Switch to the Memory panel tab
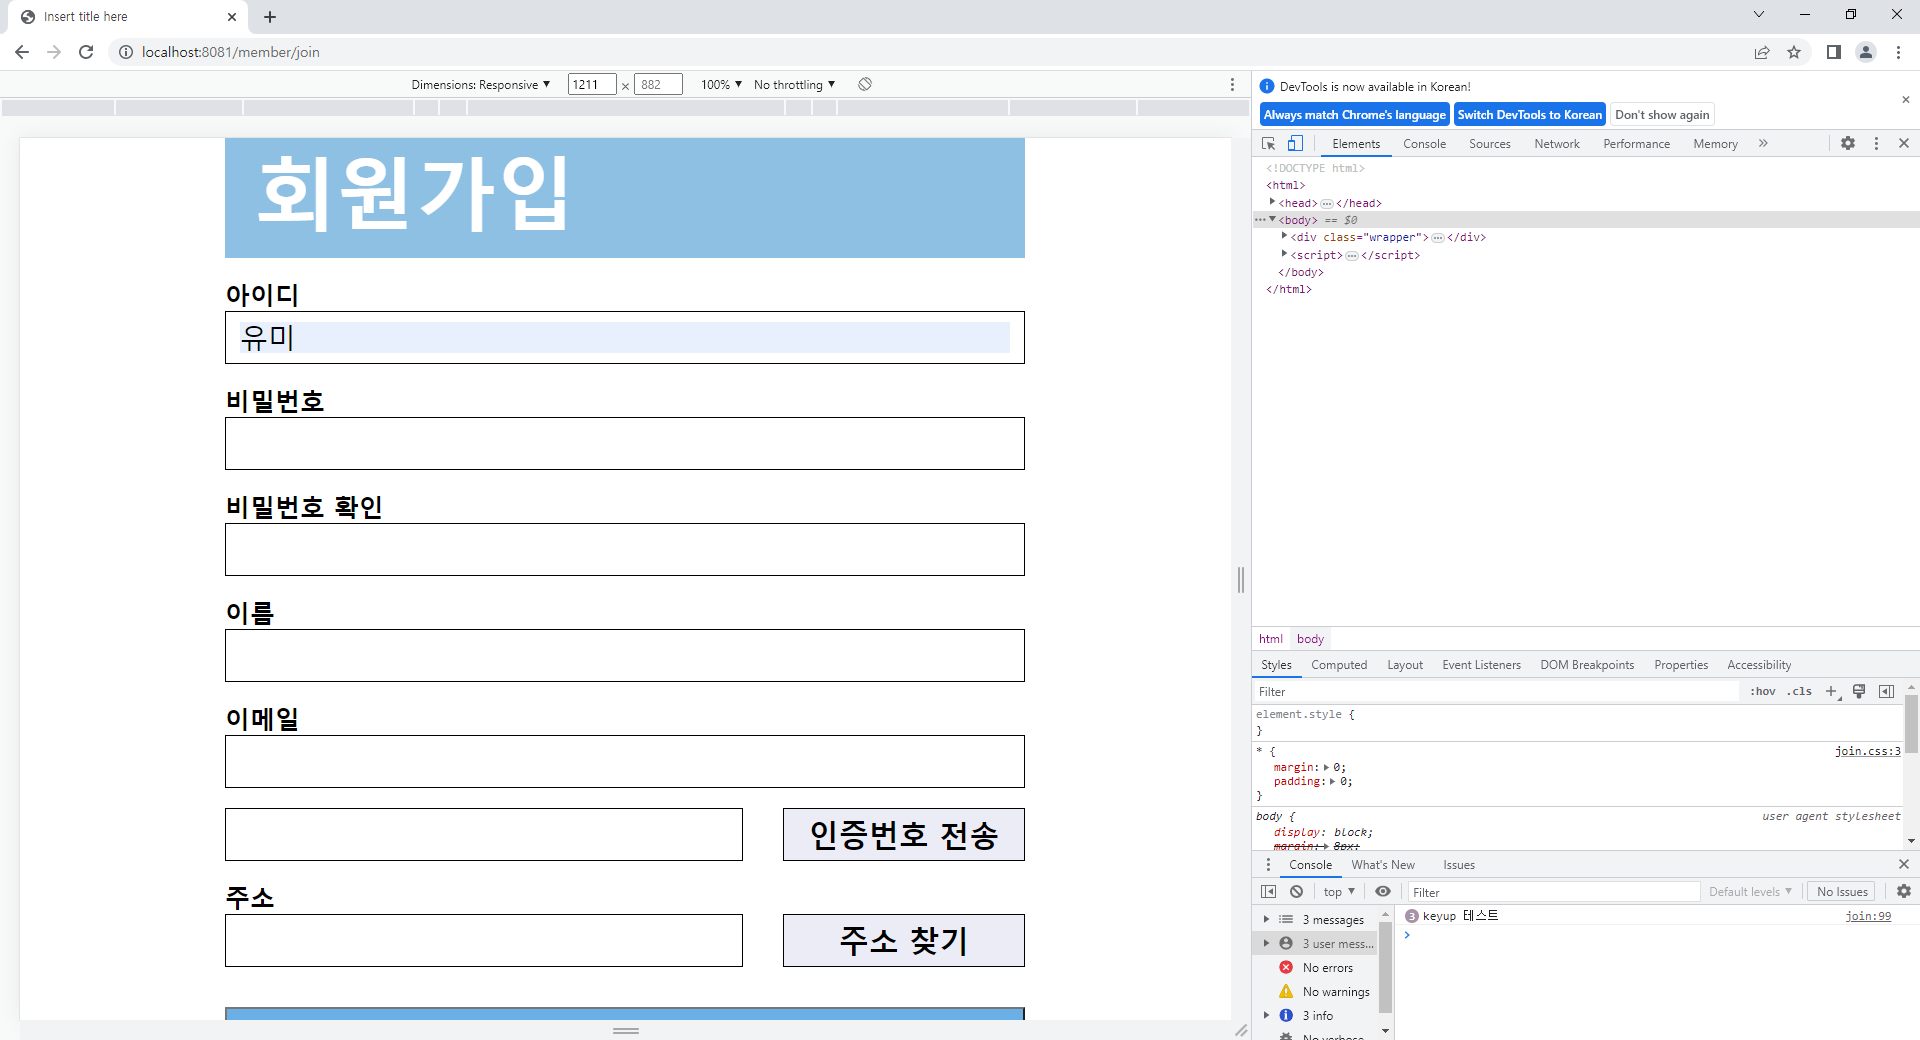 pos(1715,144)
